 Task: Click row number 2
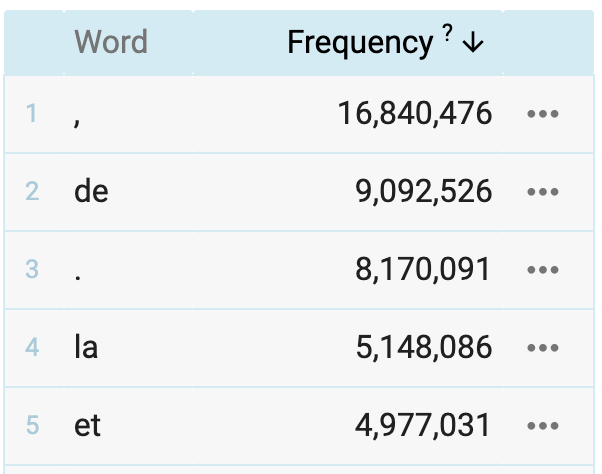tap(32, 192)
